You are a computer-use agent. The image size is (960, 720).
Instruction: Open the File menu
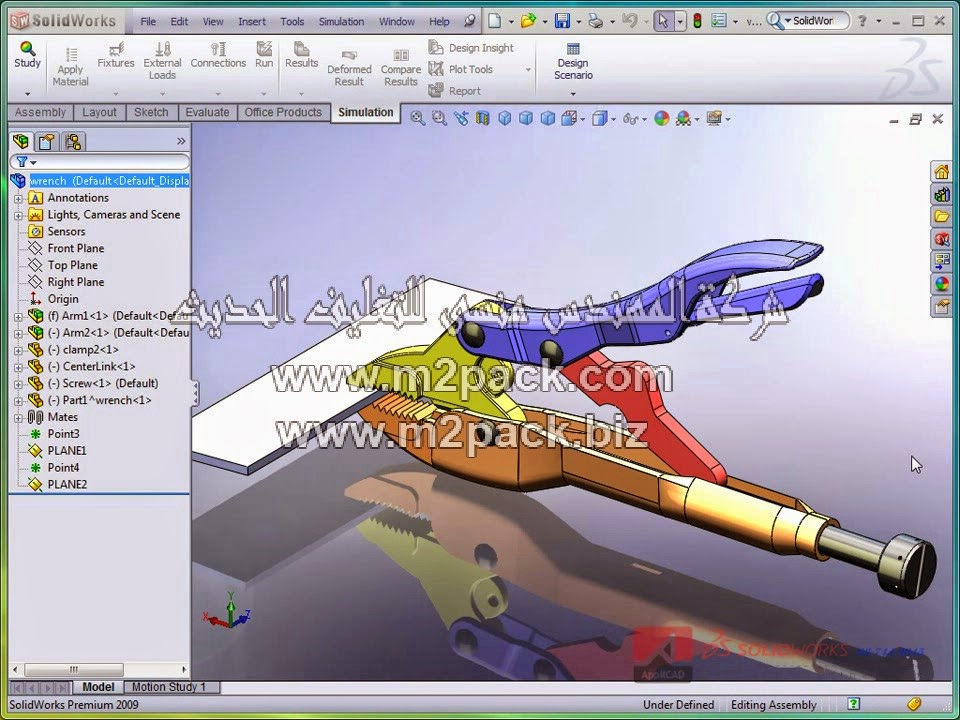(x=148, y=21)
